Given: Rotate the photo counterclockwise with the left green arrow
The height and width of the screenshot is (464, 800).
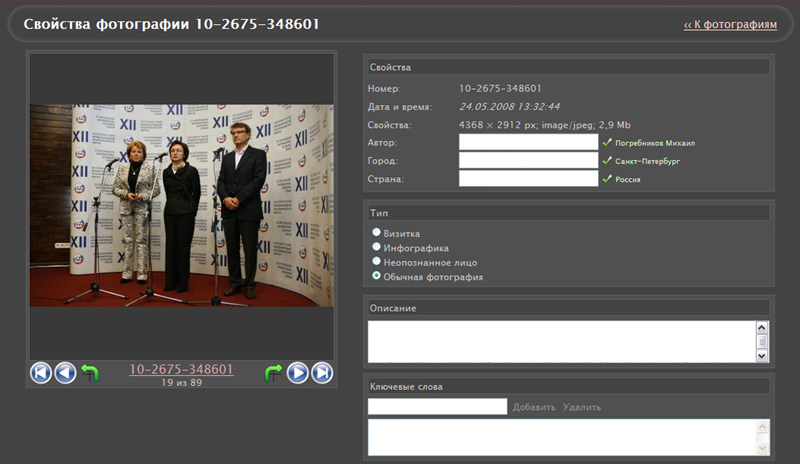Looking at the screenshot, I should 90,373.
